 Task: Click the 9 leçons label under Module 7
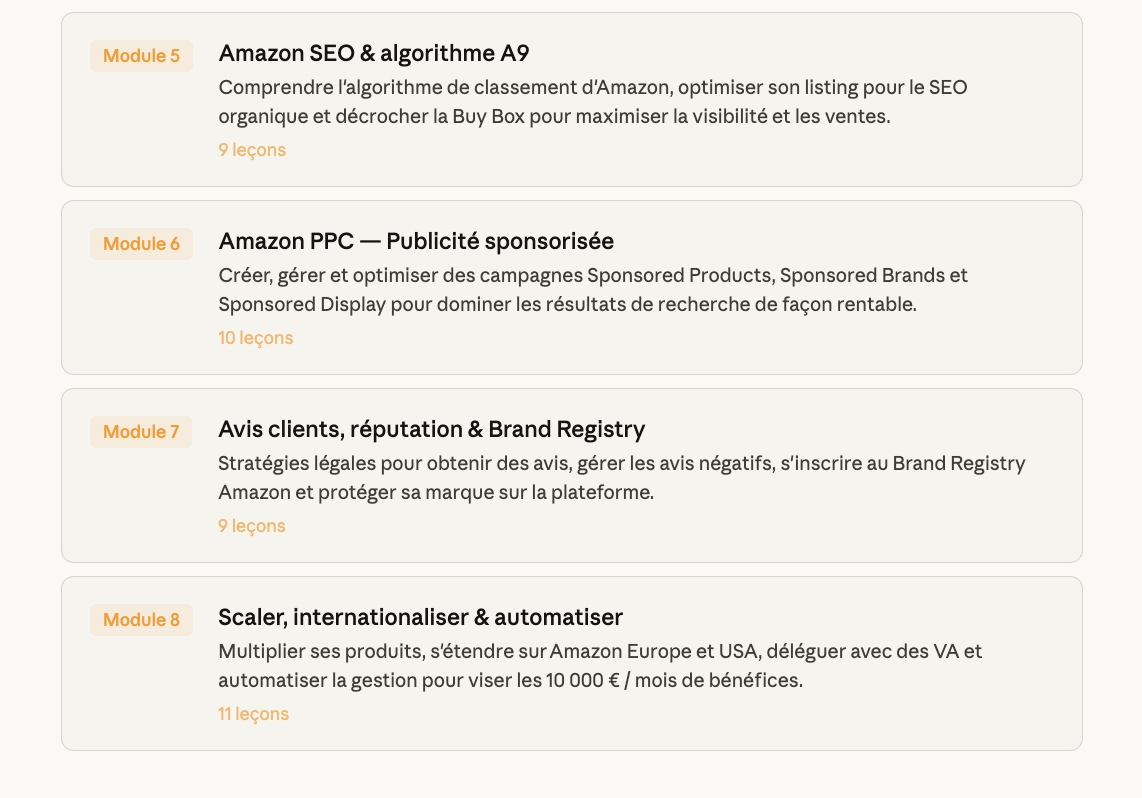[252, 526]
